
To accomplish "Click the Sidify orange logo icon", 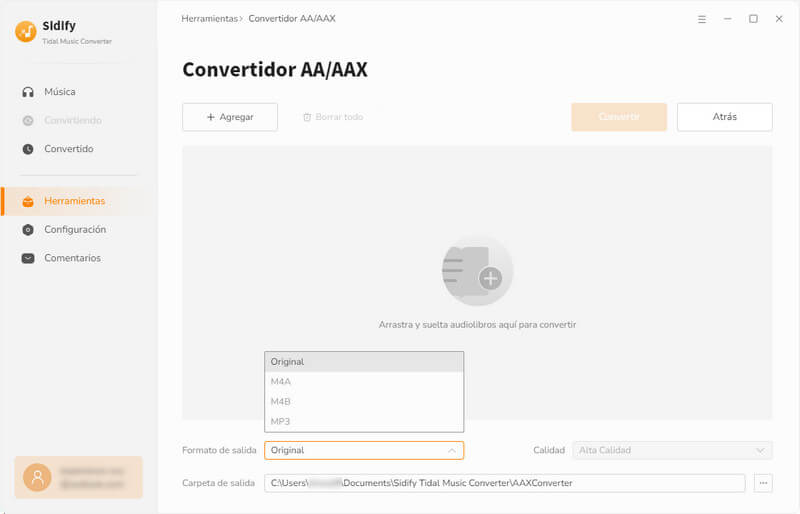I will [26, 32].
